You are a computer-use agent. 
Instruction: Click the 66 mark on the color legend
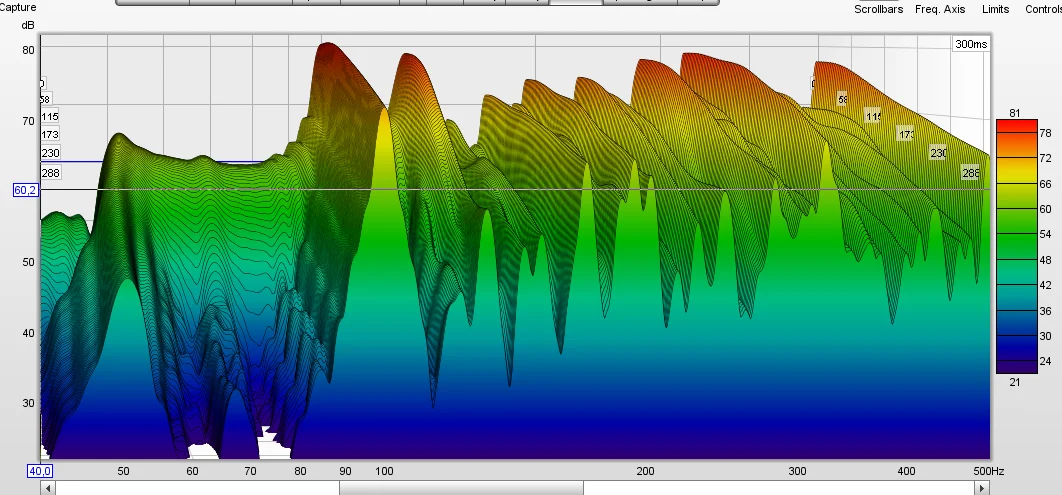point(1045,184)
